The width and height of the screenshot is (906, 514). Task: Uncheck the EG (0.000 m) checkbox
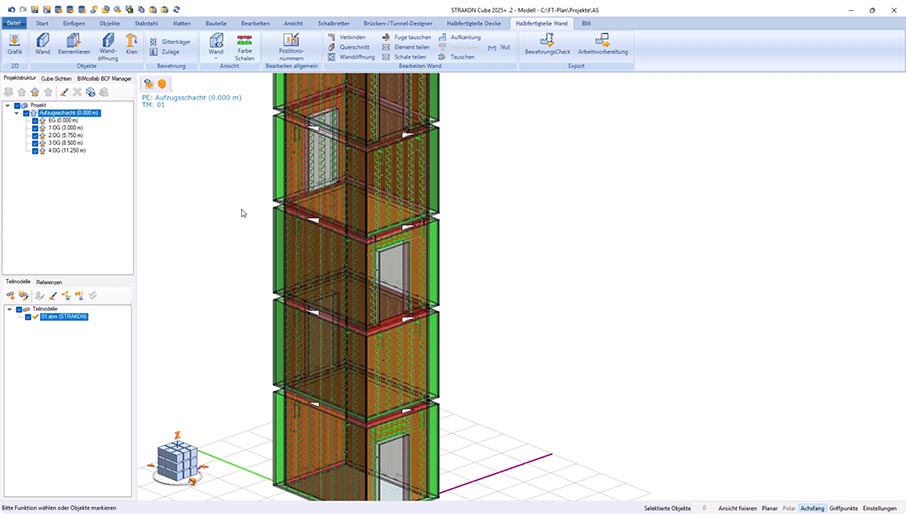coord(35,121)
